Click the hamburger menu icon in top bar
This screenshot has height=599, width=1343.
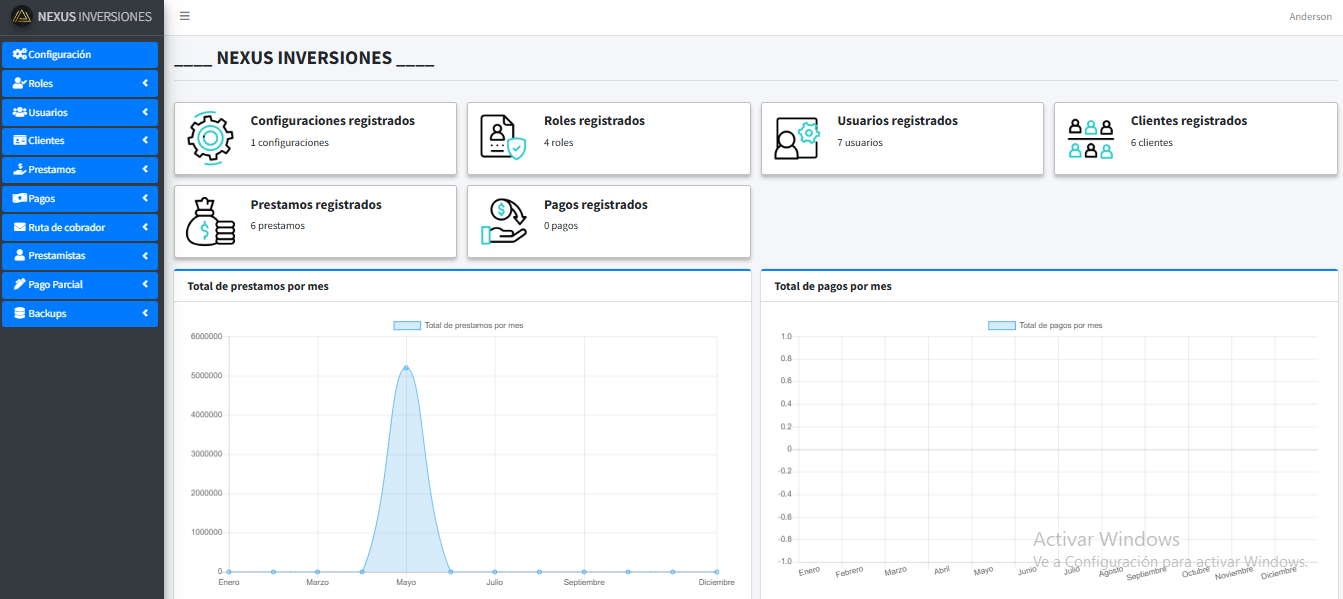(184, 16)
